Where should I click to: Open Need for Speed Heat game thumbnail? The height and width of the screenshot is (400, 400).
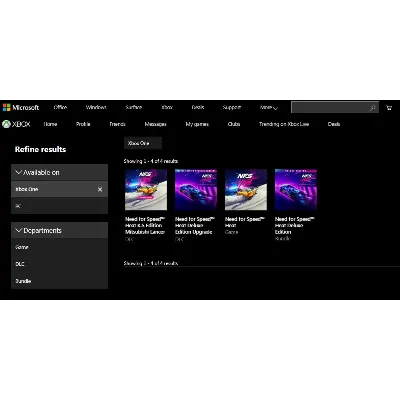point(246,189)
